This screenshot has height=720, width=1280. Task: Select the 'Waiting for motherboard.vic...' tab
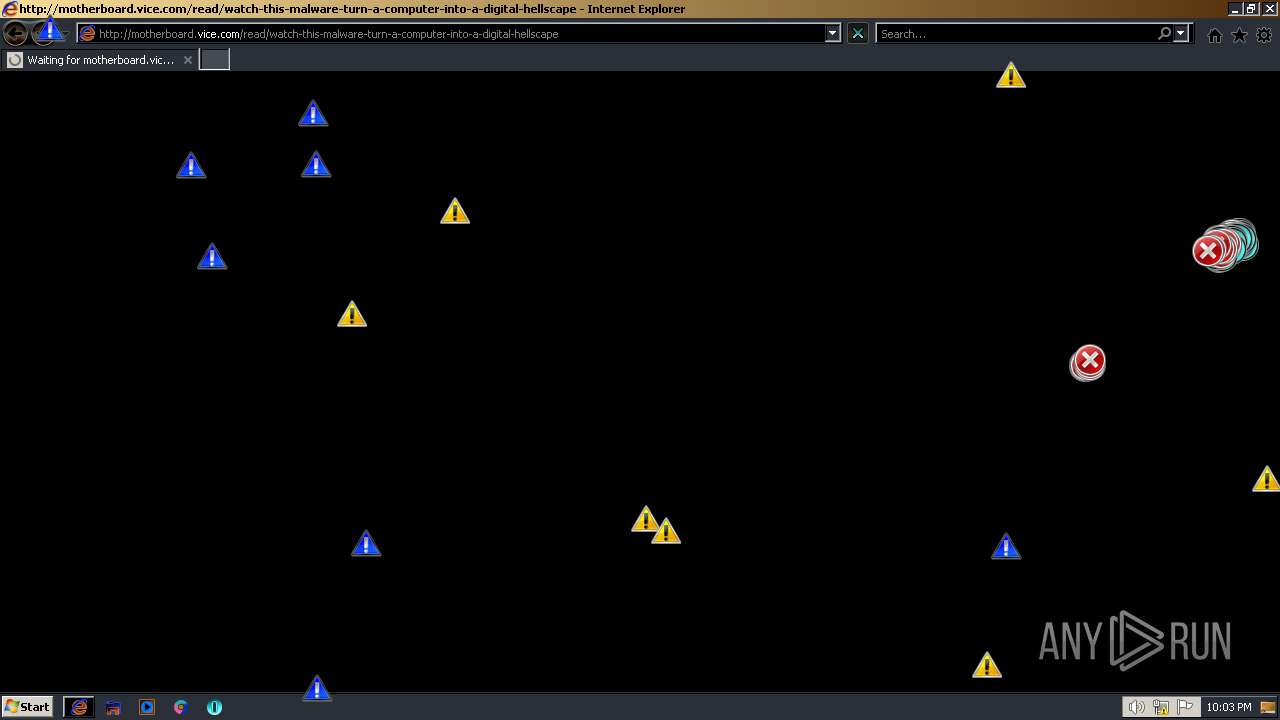tap(100, 60)
